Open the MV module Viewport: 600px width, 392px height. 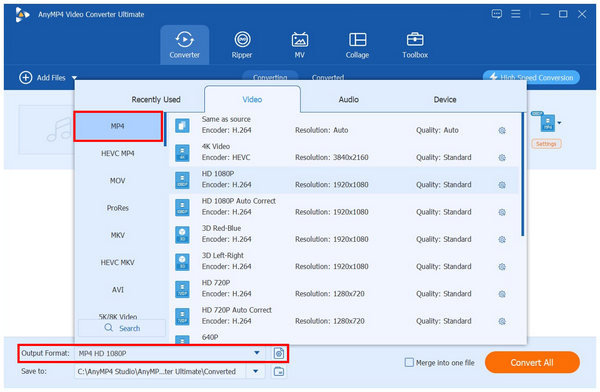[x=300, y=45]
